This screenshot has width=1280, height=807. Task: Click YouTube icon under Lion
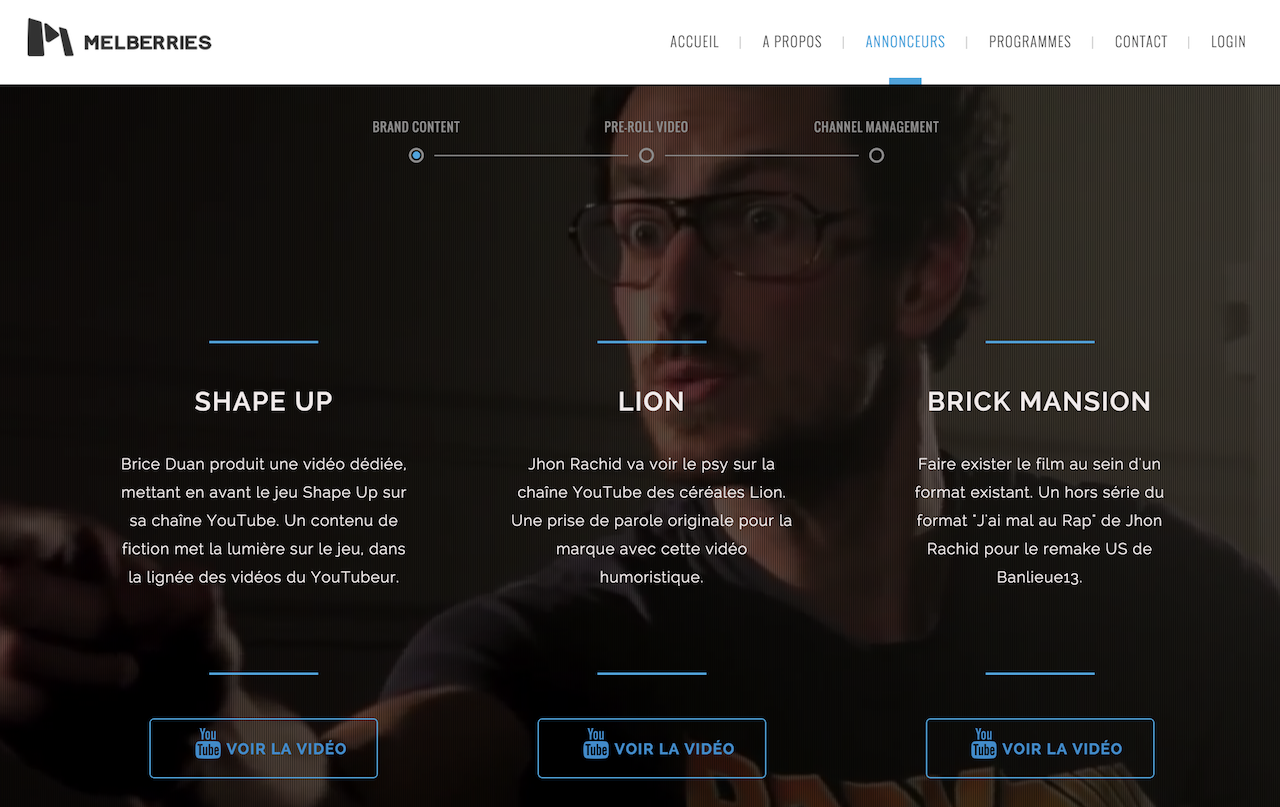(x=596, y=743)
